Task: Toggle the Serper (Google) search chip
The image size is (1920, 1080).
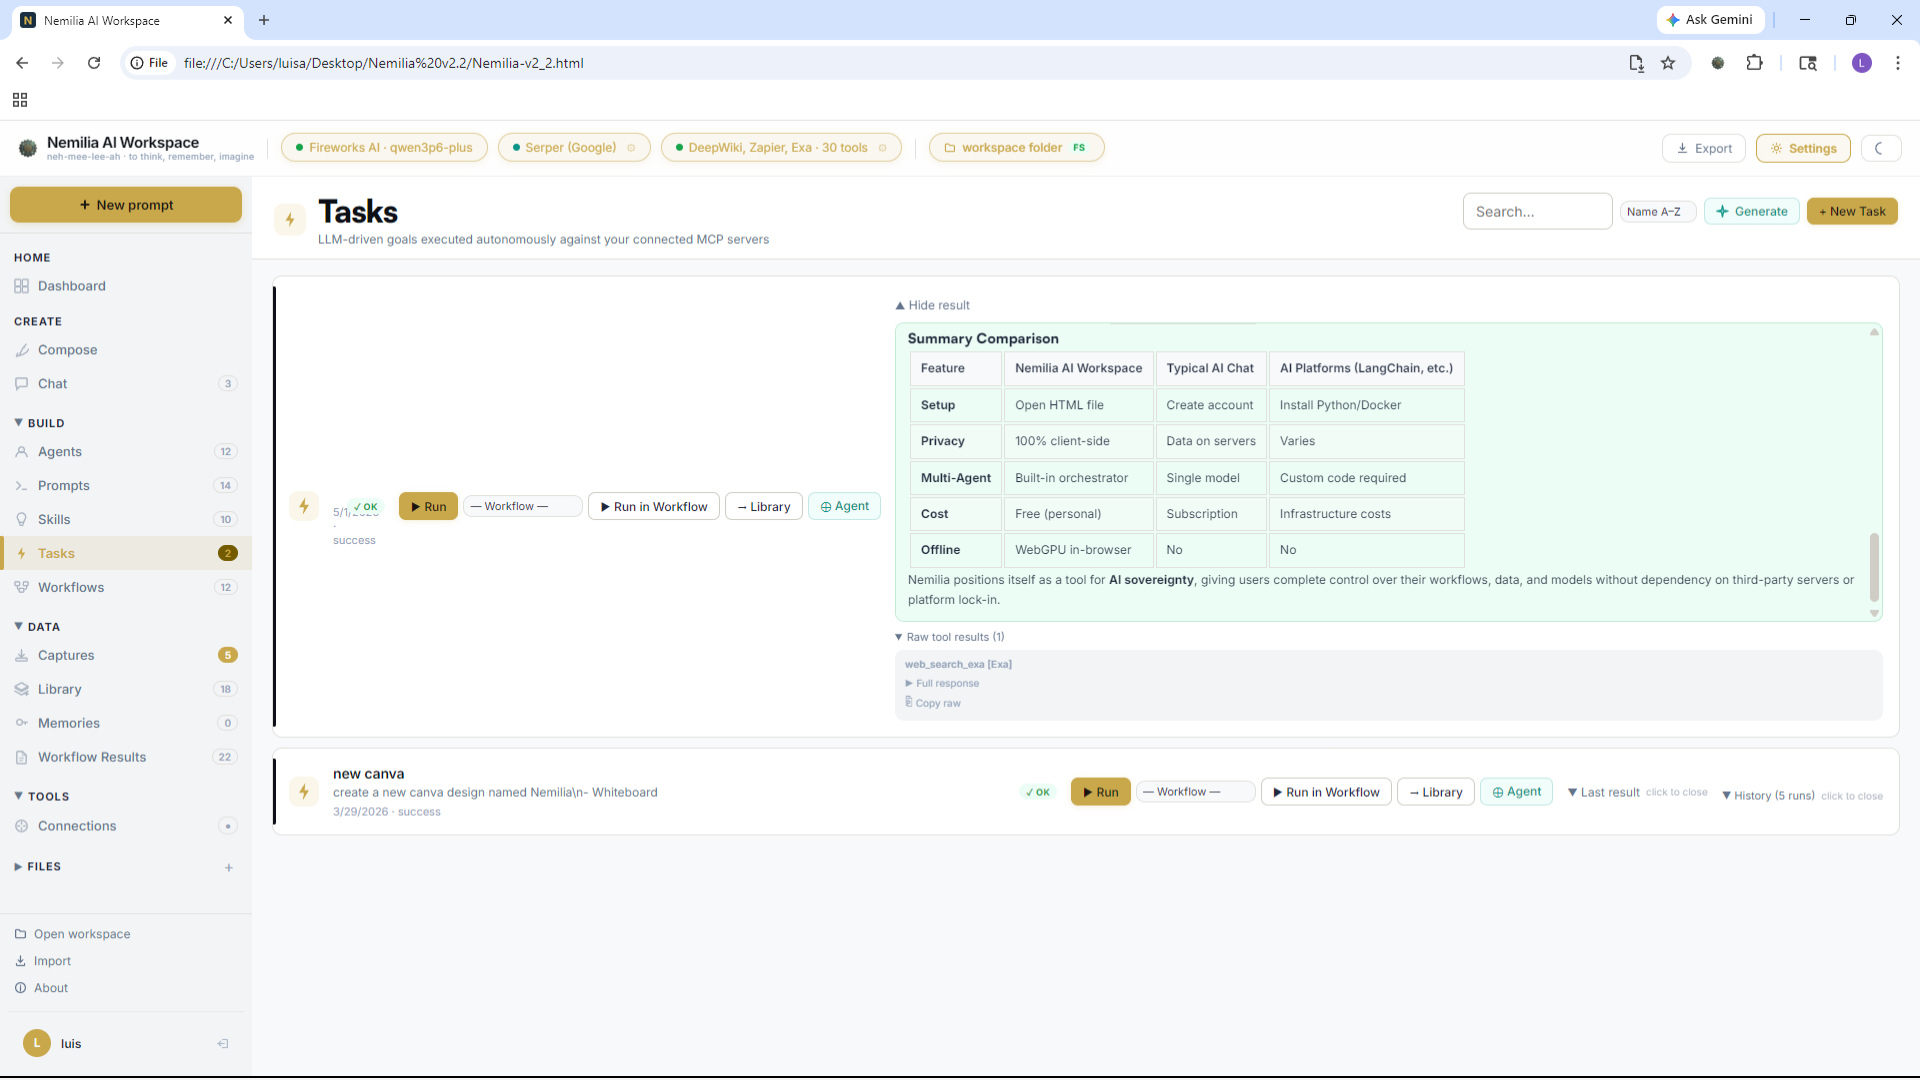Action: (574, 148)
